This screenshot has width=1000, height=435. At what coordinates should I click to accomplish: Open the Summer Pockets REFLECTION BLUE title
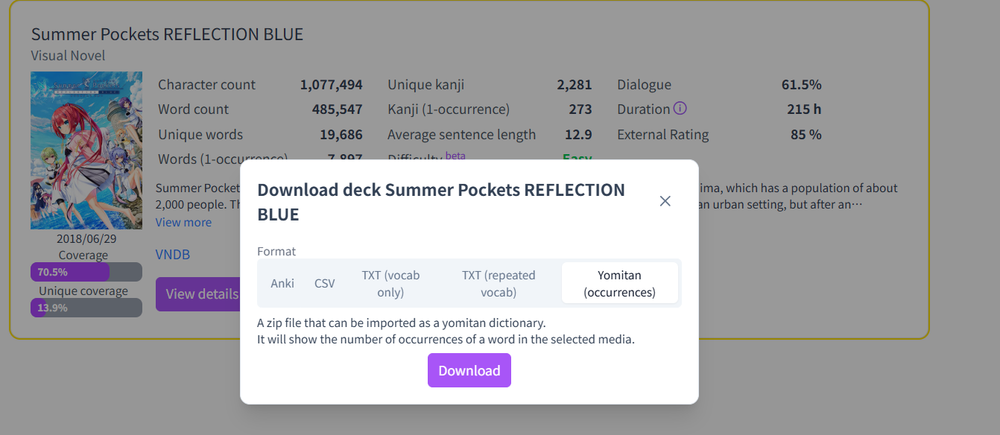click(167, 34)
